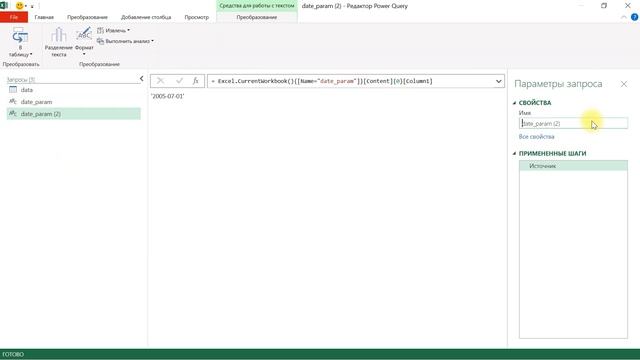
Task: Collapse the ribbon with chevron
Action: [623, 17]
